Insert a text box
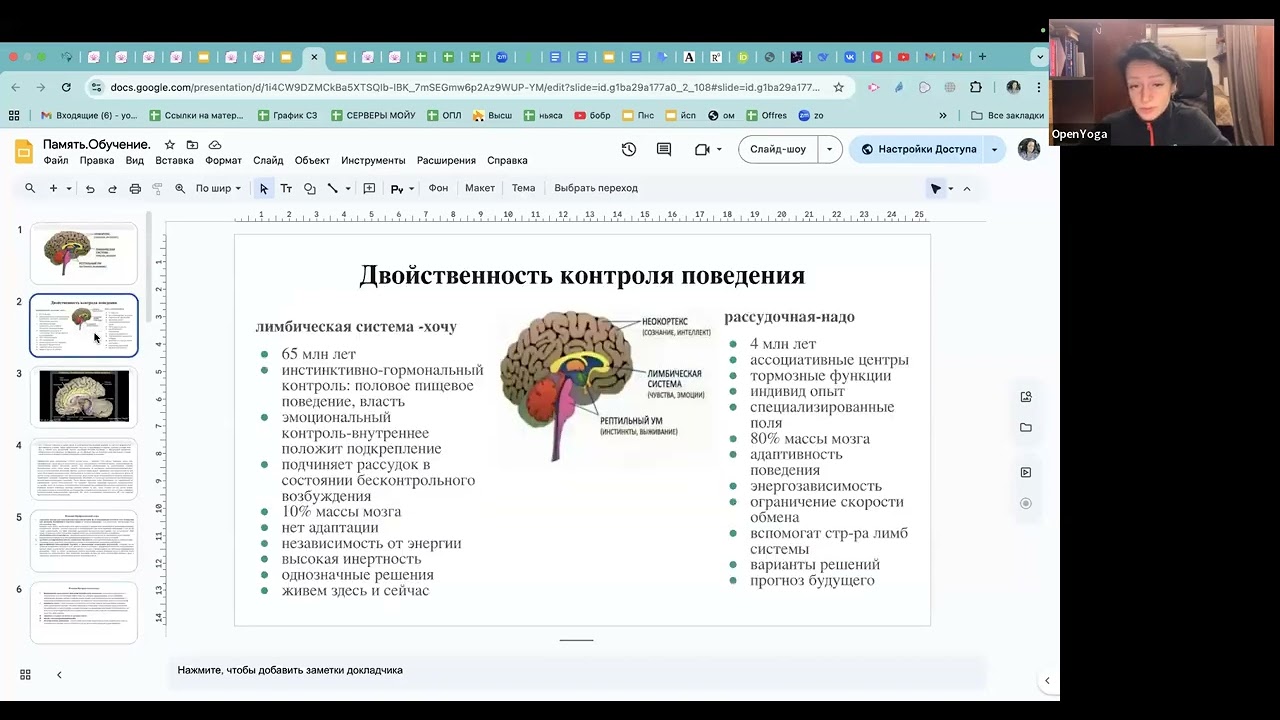This screenshot has height=720, width=1280. pyautogui.click(x=286, y=188)
